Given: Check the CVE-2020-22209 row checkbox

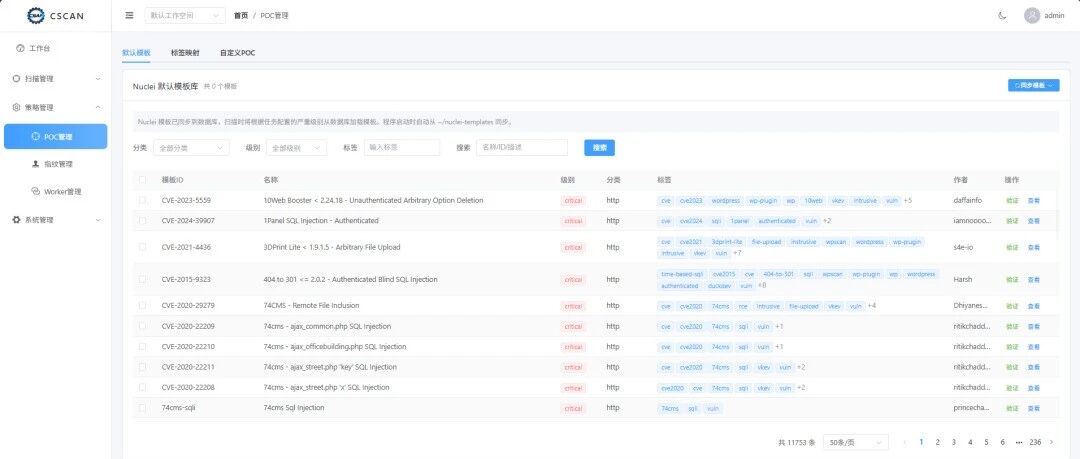Looking at the screenshot, I should 143,326.
